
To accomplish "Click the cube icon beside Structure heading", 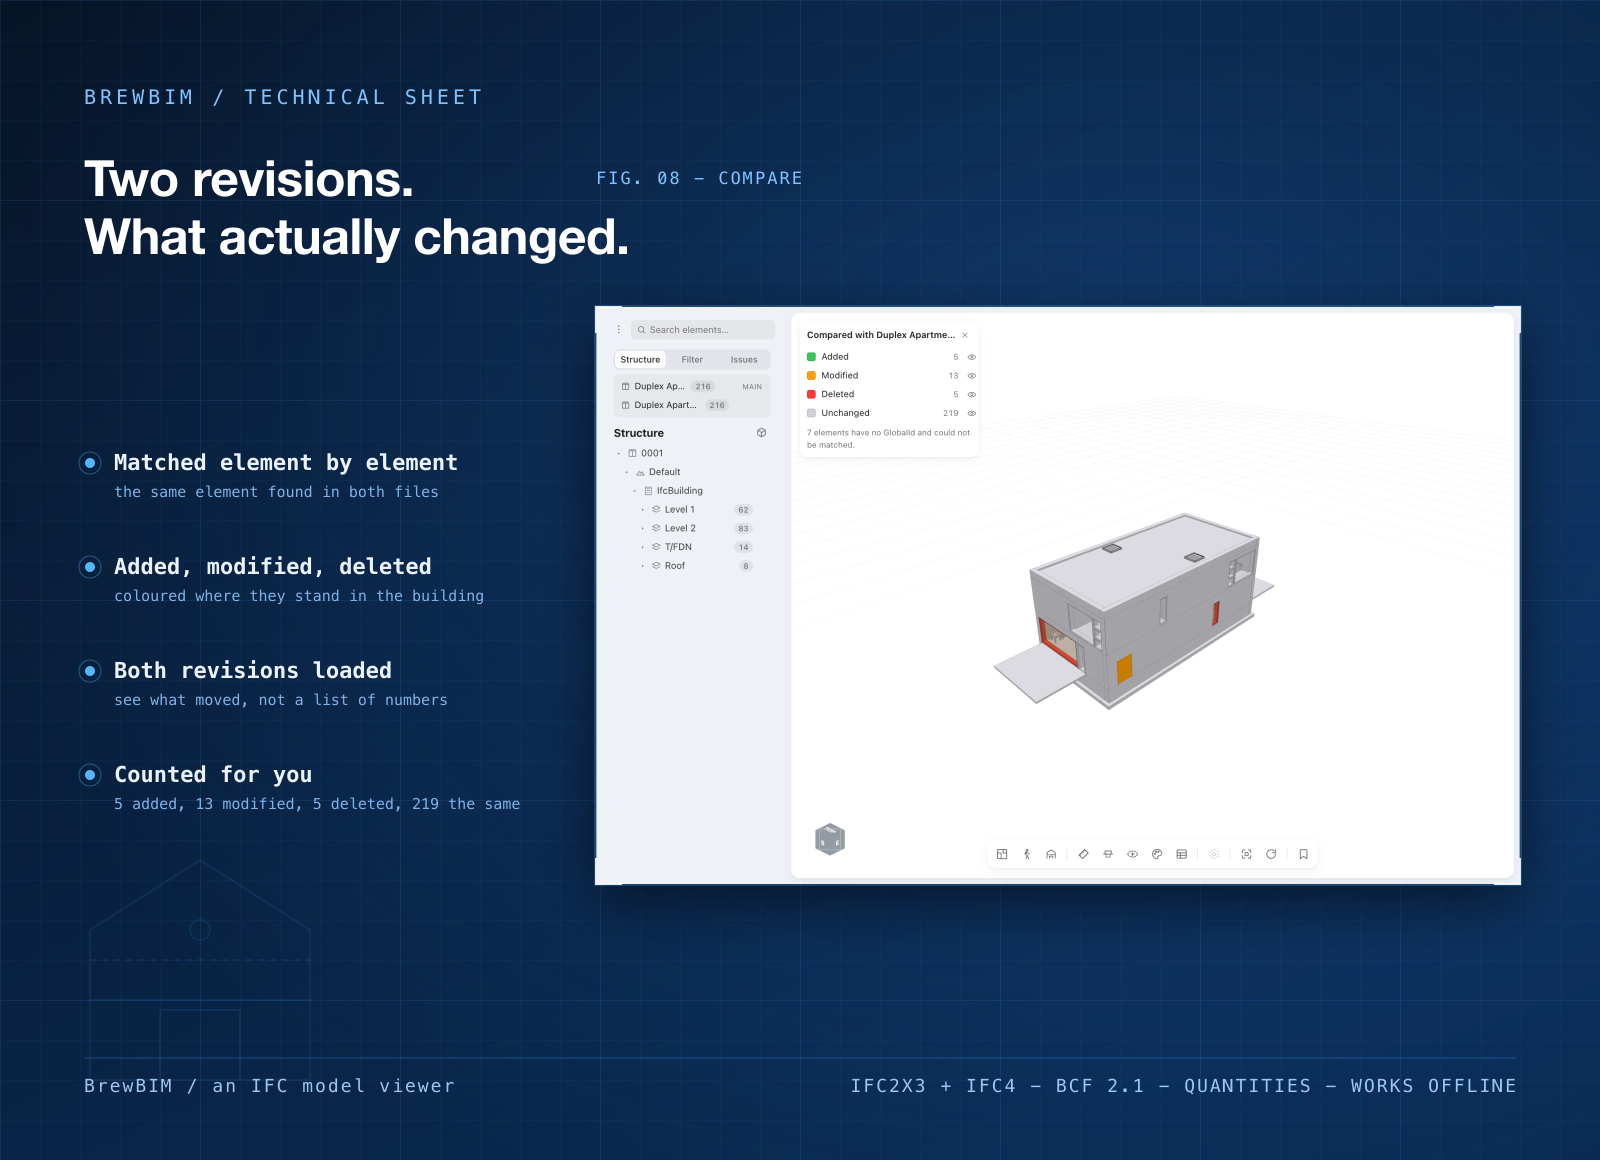I will (x=762, y=433).
